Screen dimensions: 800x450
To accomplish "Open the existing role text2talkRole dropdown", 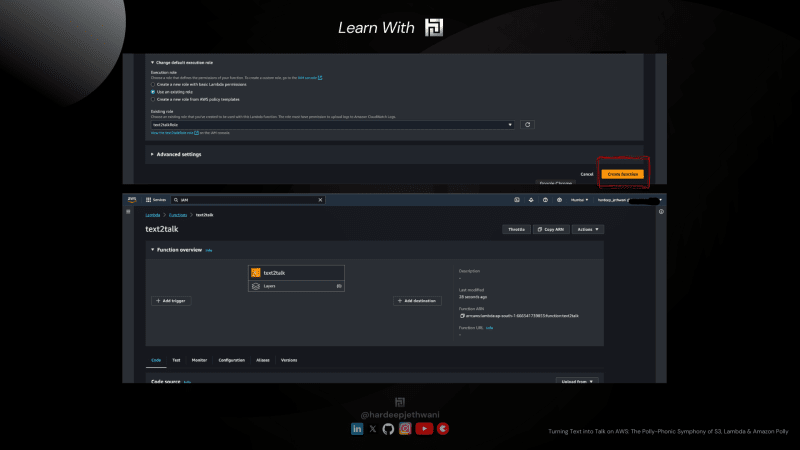I will click(332, 124).
